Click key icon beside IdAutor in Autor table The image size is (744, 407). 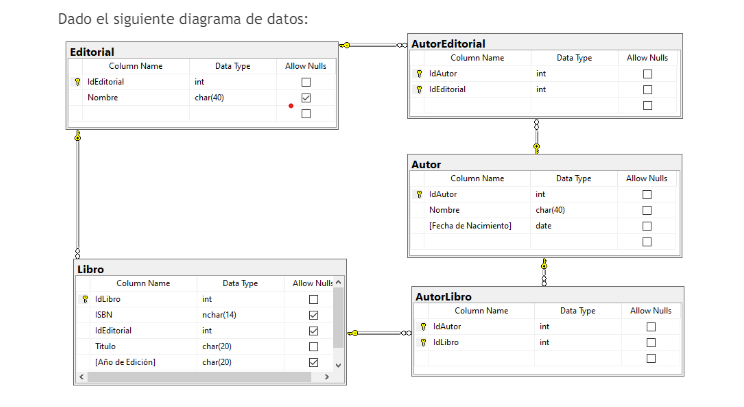(419, 194)
